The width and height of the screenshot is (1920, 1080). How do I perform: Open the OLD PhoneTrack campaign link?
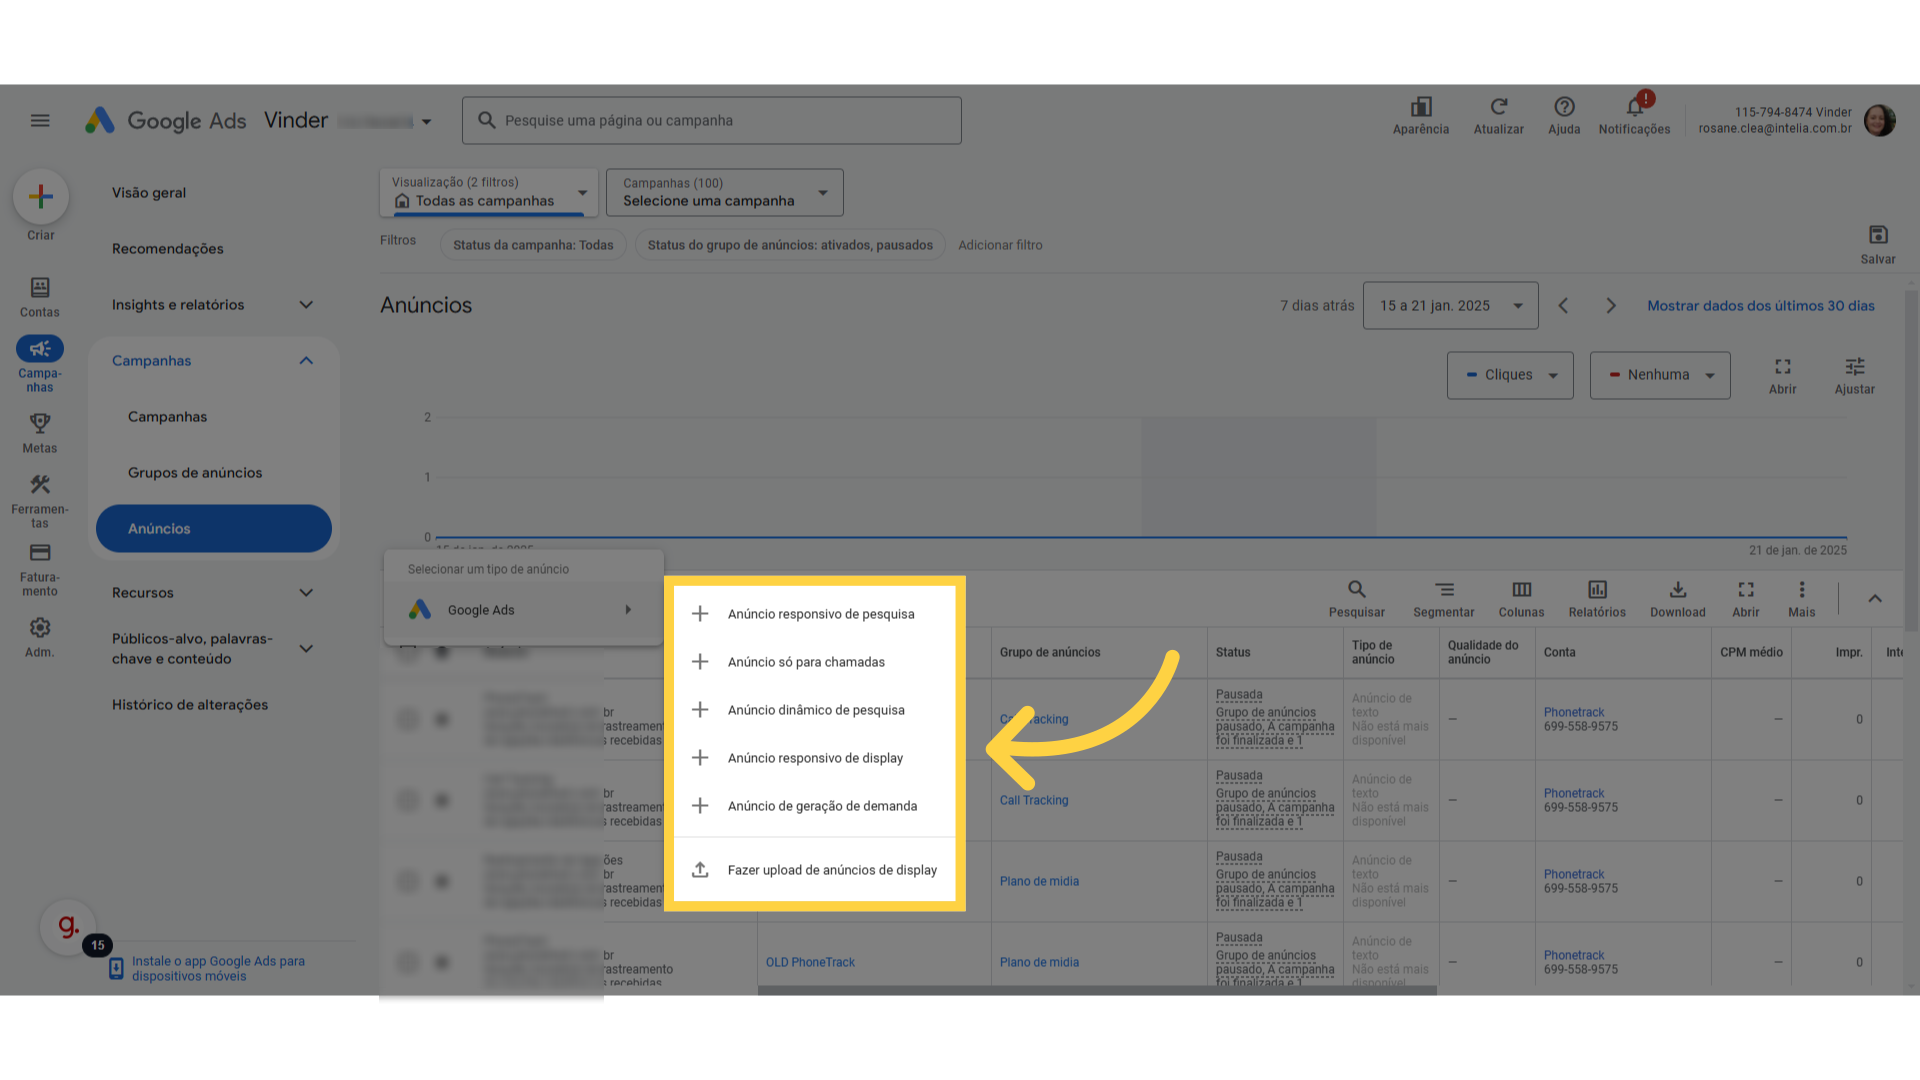810,962
